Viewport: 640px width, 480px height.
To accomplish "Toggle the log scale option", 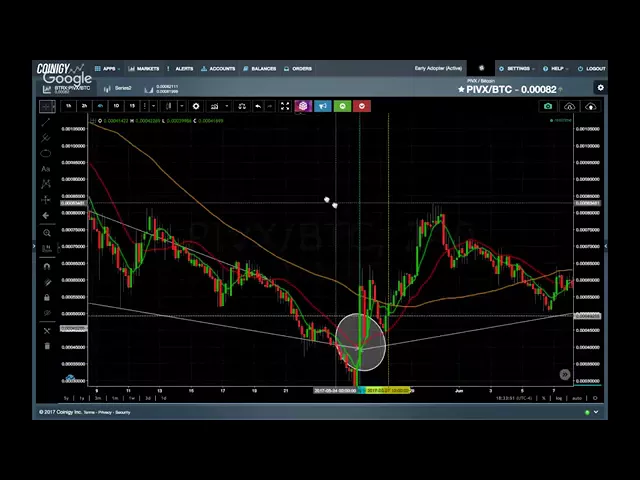I will [559, 398].
